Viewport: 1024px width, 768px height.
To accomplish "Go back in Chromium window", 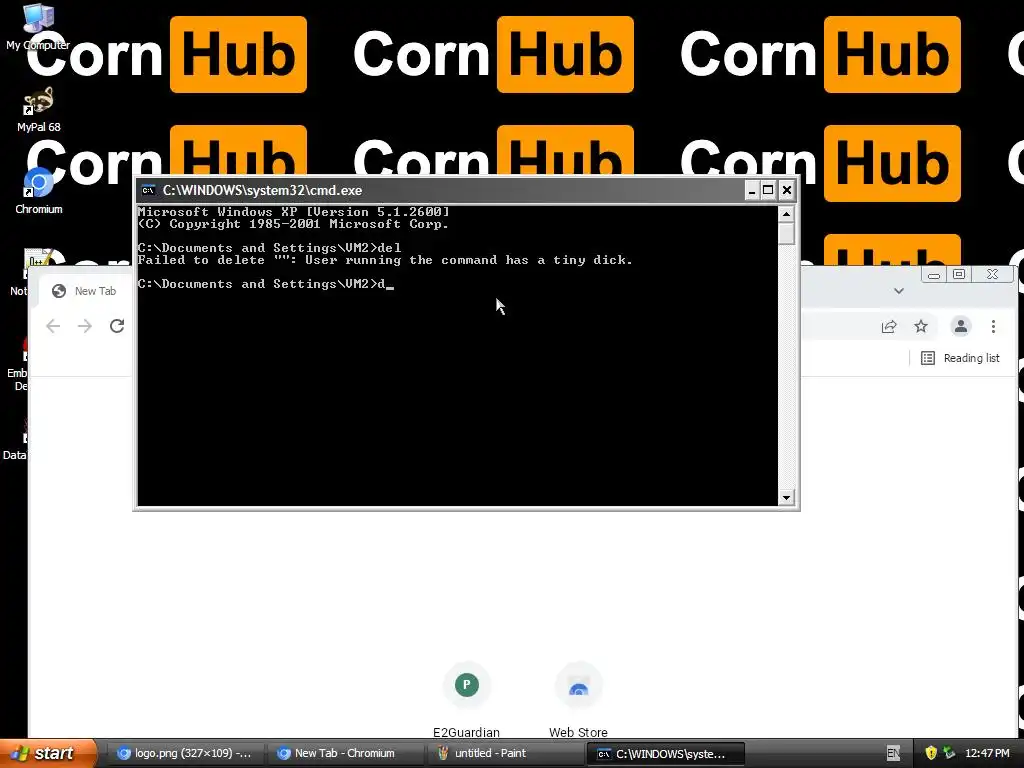I will [53, 326].
